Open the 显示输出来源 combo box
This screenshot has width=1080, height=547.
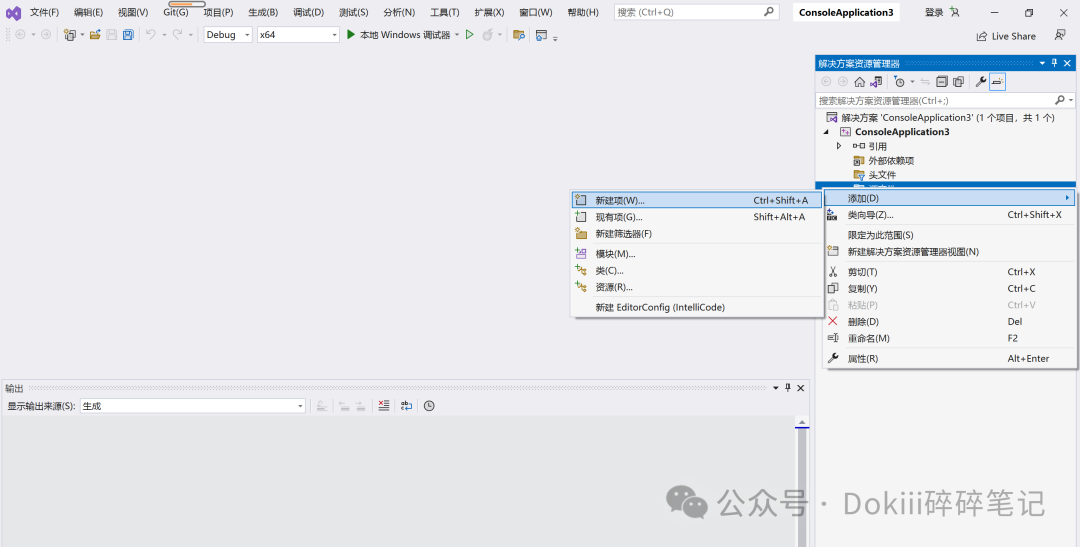(192, 406)
